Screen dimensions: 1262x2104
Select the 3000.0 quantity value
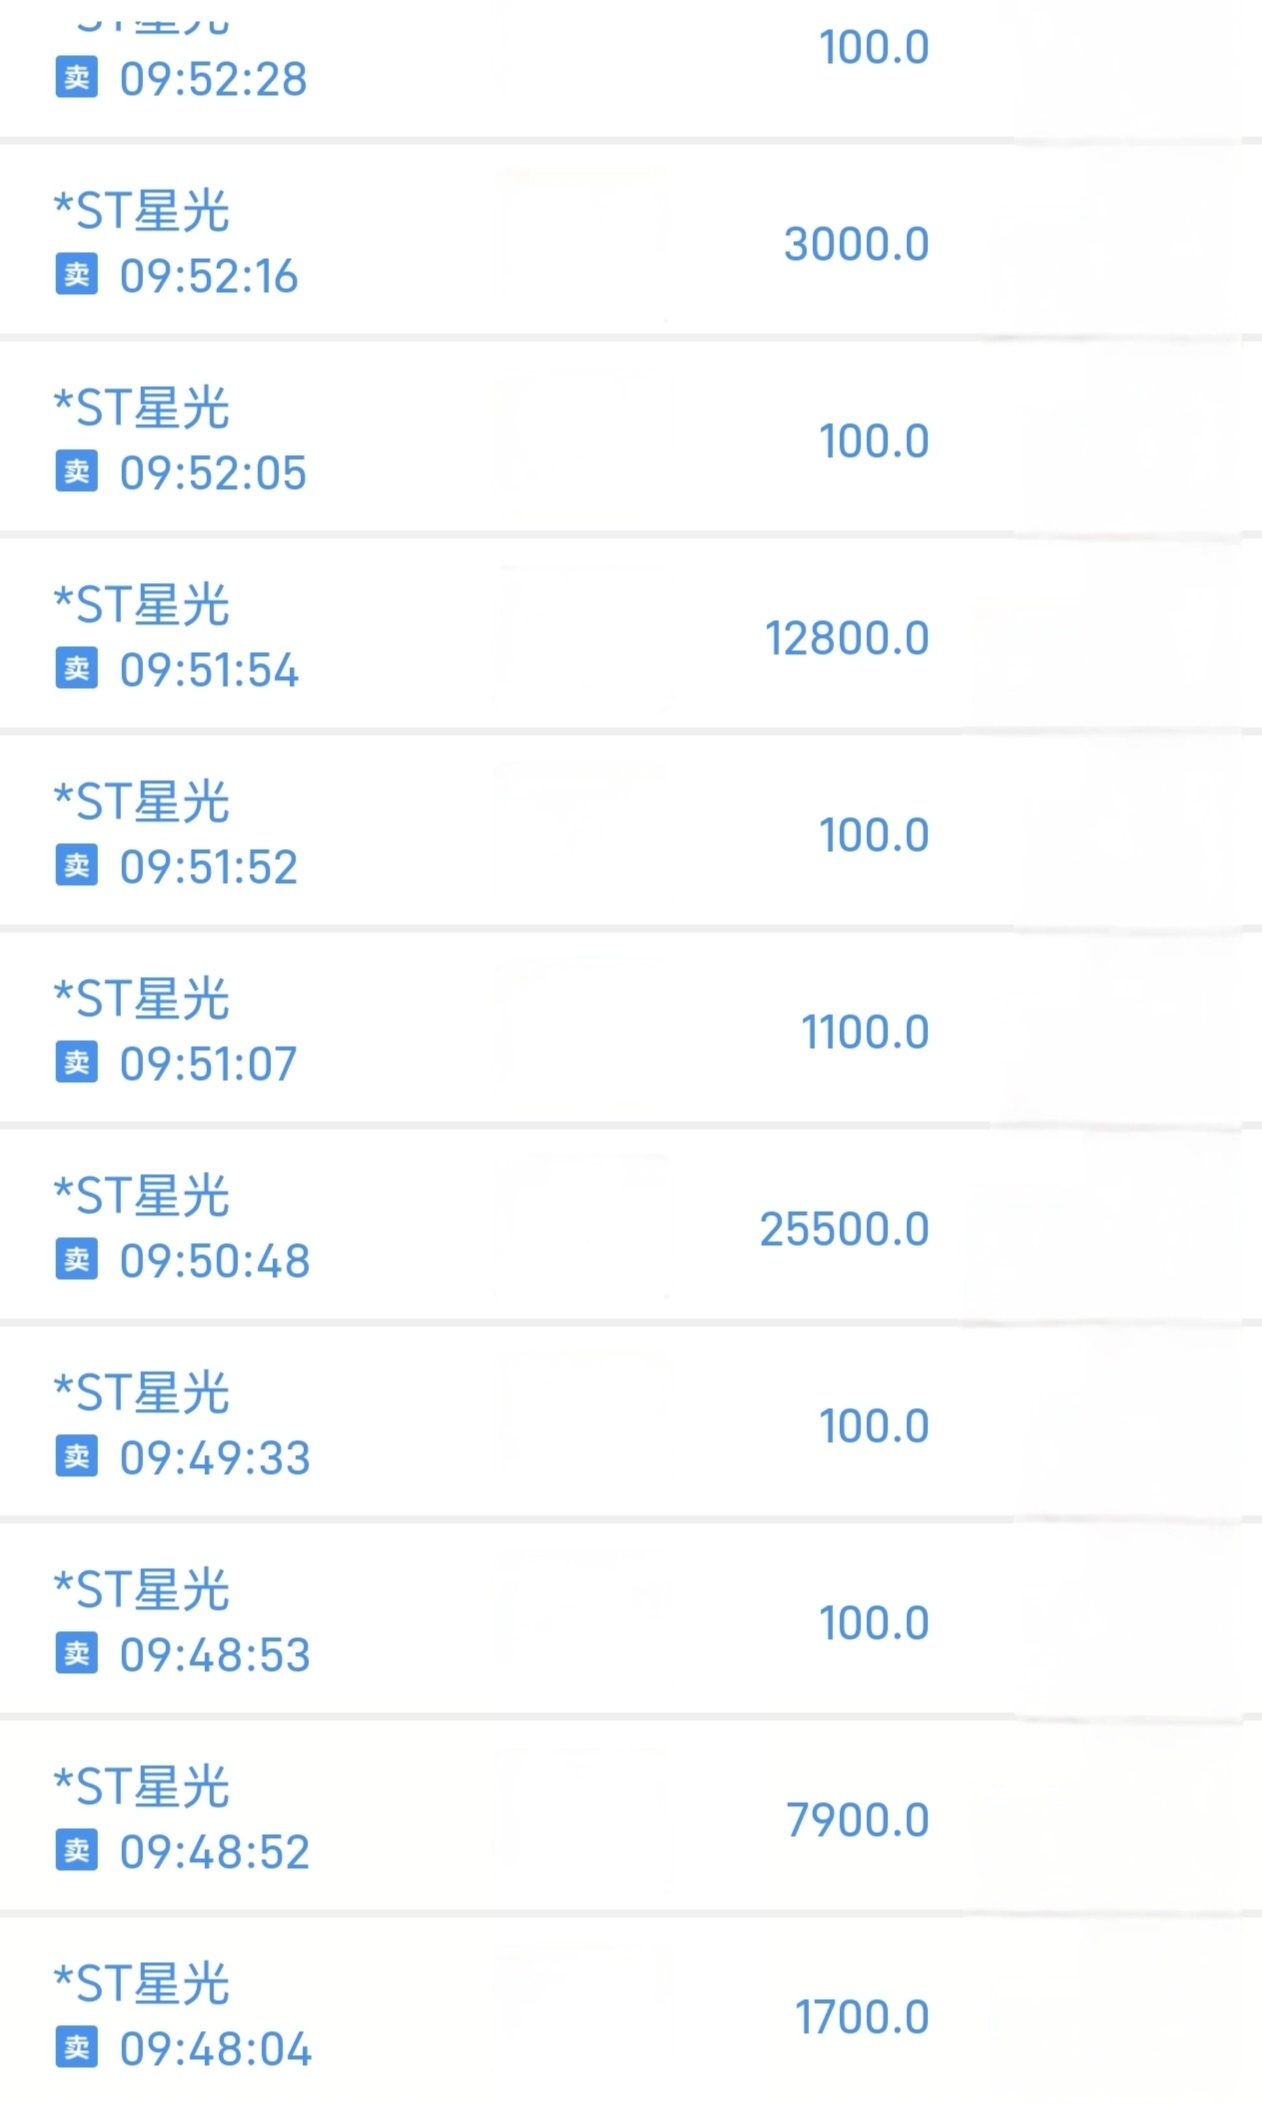coord(856,244)
